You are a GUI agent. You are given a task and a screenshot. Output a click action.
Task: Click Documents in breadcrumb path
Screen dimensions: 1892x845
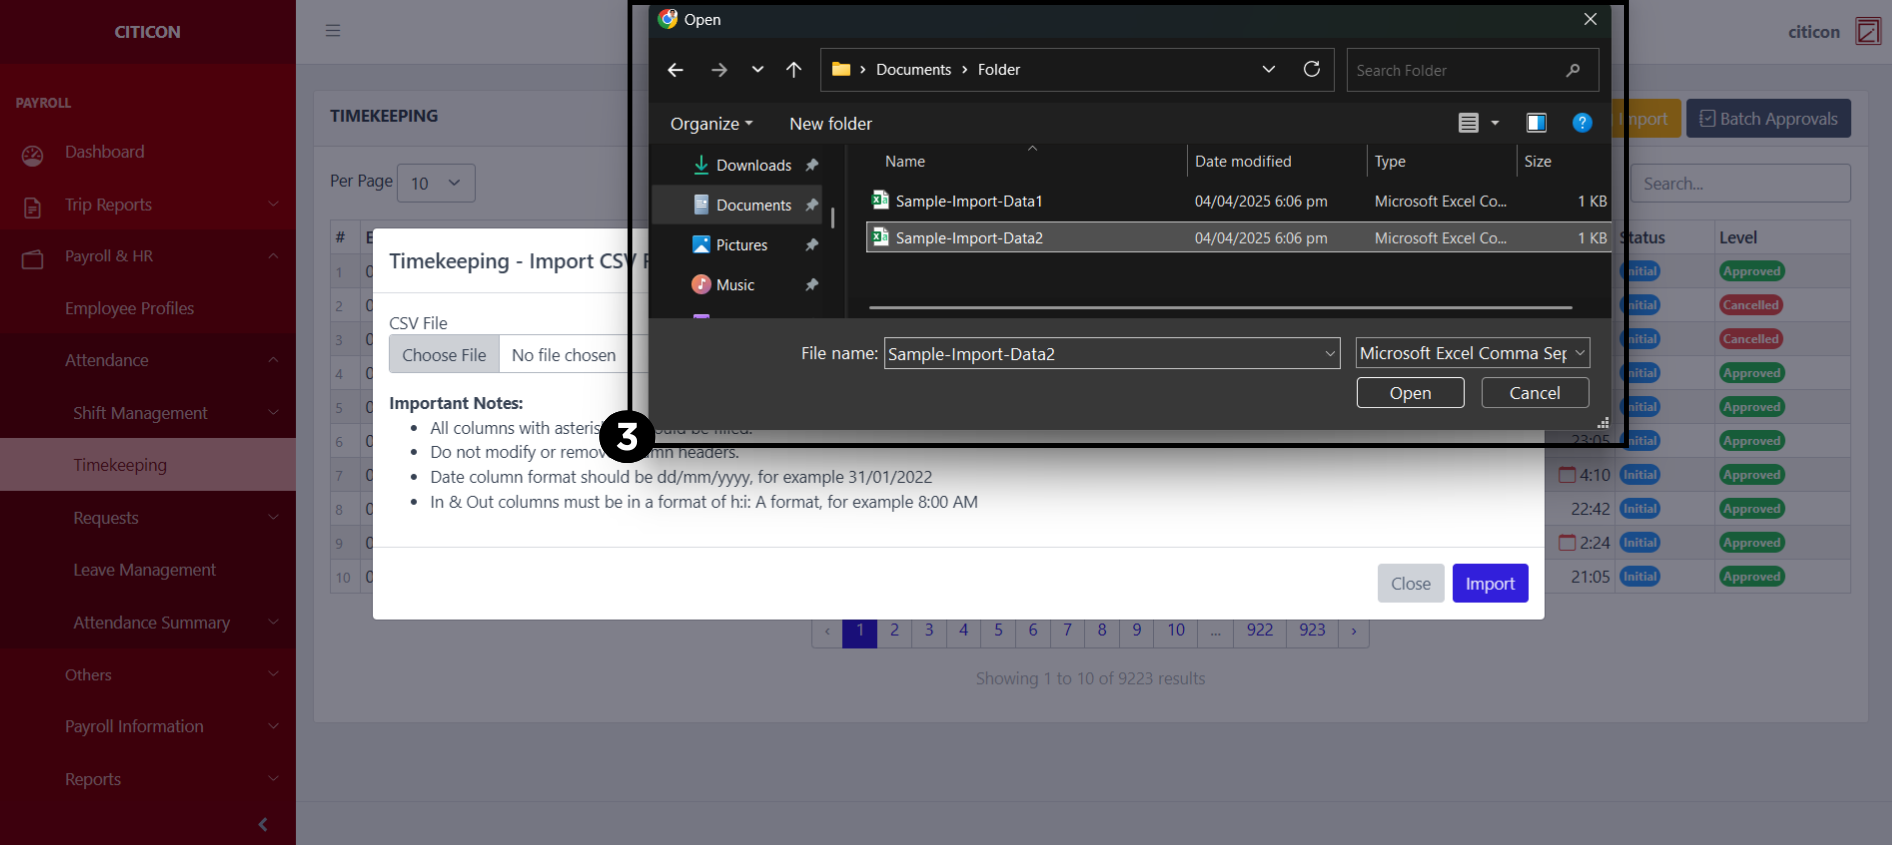[913, 70]
